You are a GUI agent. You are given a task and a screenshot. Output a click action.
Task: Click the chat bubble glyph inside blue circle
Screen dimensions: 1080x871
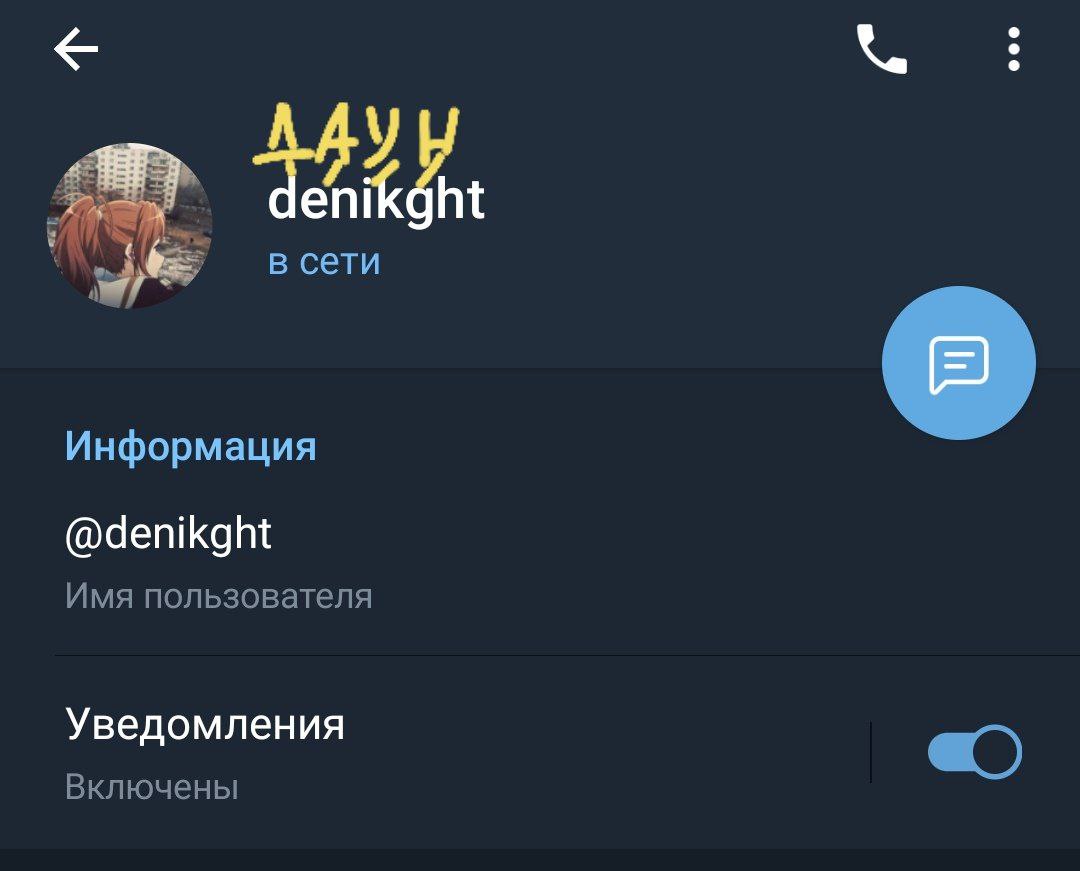(x=958, y=365)
